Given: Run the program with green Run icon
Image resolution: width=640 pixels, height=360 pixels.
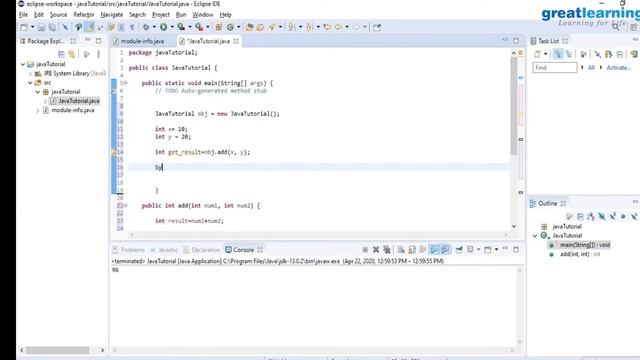Looking at the screenshot, I should pyautogui.click(x=163, y=27).
